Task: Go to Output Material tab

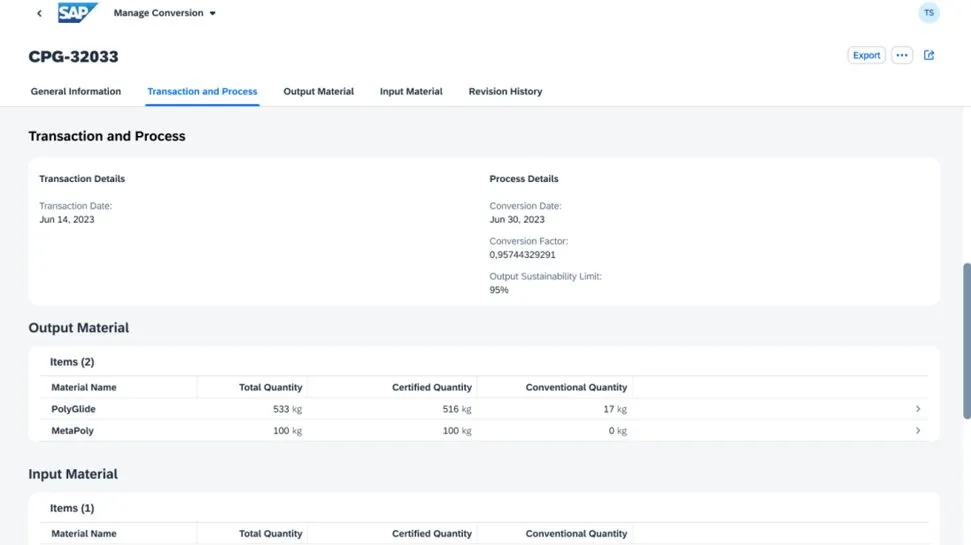Action: (x=318, y=91)
